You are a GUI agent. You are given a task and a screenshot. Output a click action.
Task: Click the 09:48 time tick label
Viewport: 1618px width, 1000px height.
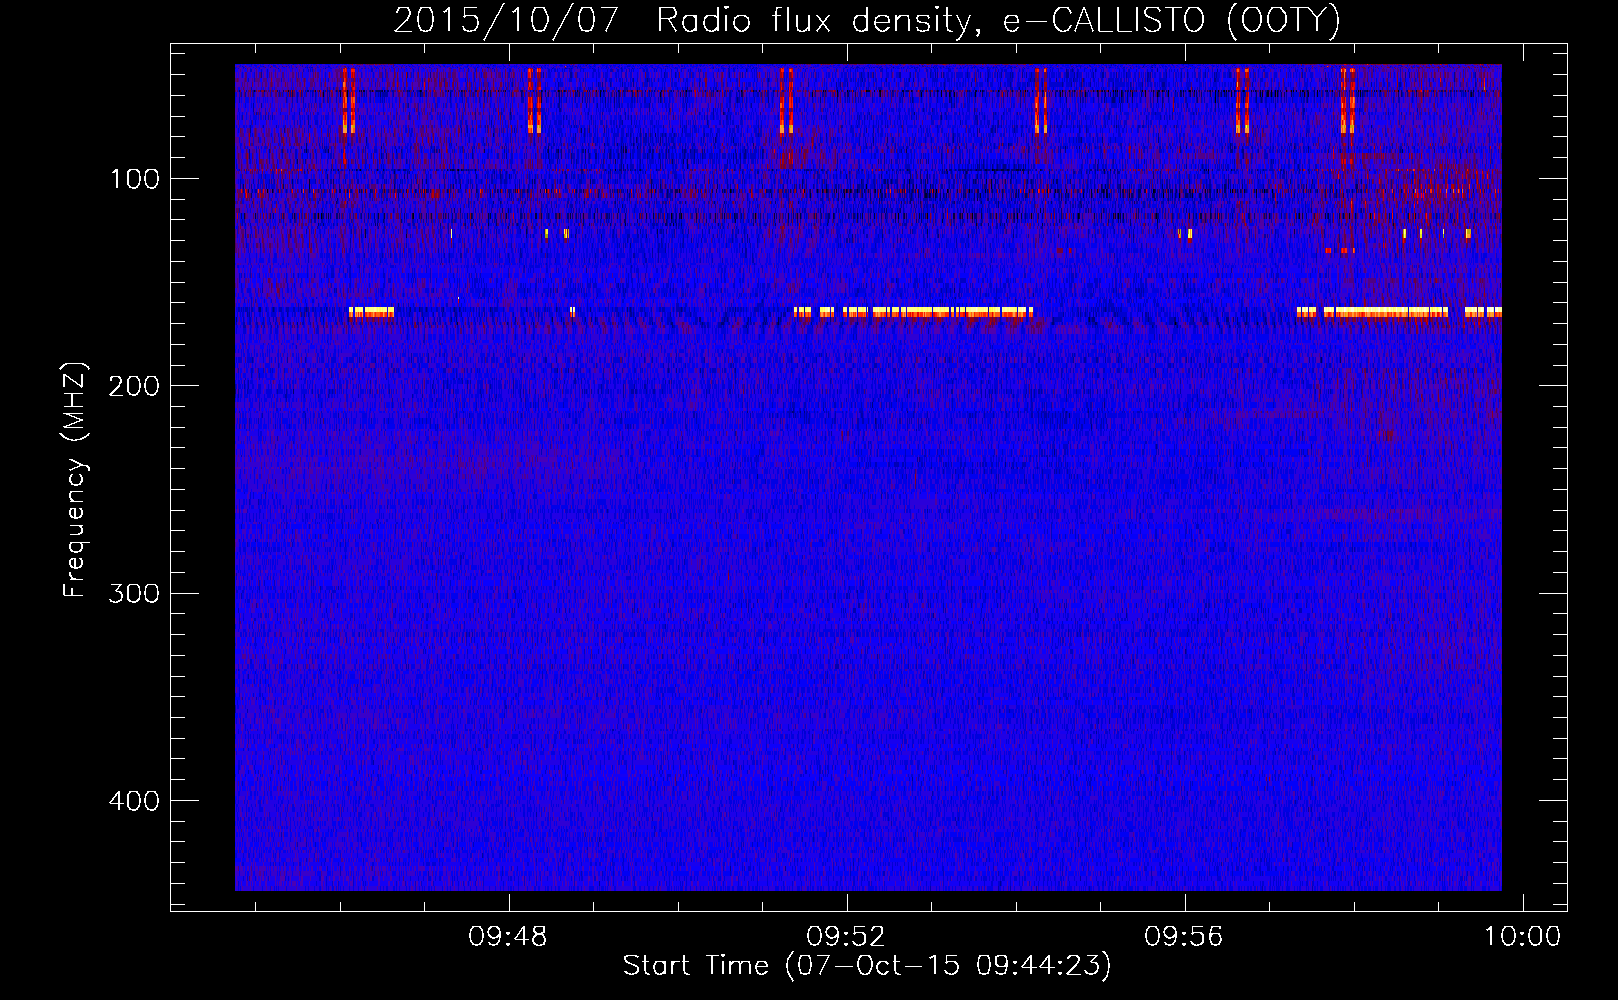[x=508, y=937]
